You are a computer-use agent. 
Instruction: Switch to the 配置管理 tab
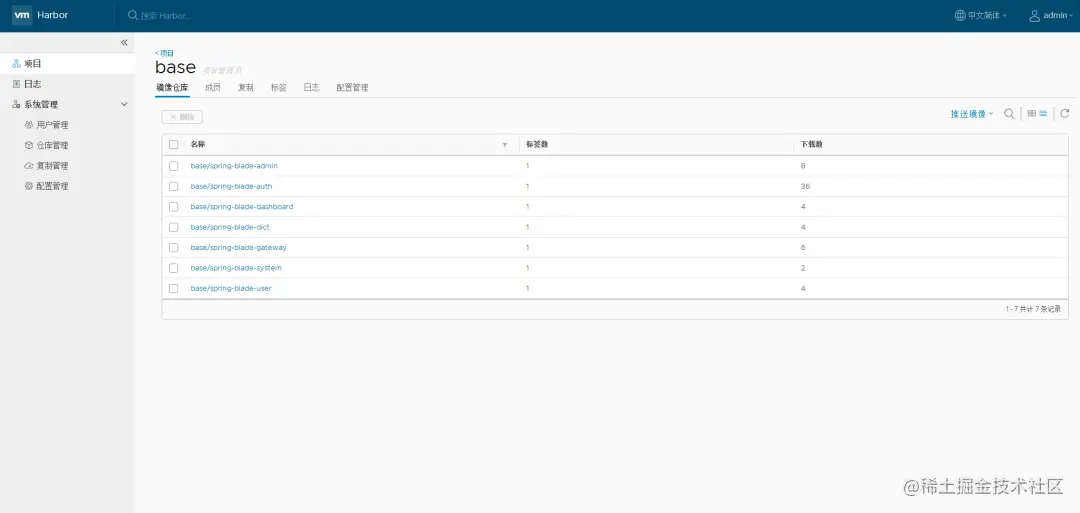(x=352, y=88)
